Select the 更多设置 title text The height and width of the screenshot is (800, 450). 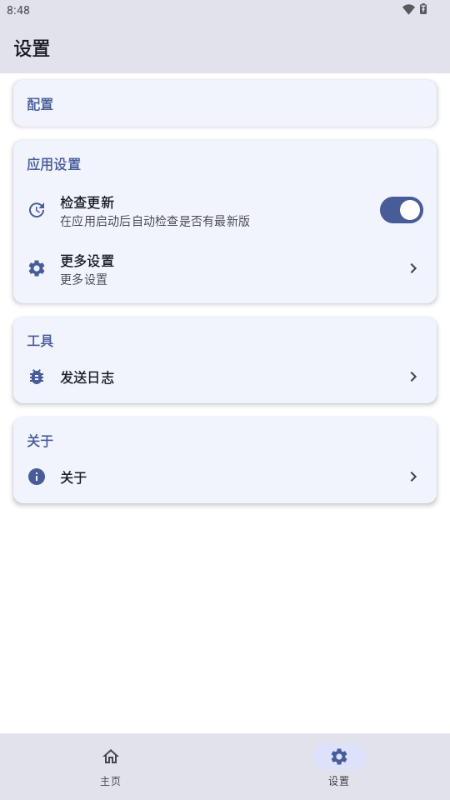click(x=87, y=261)
